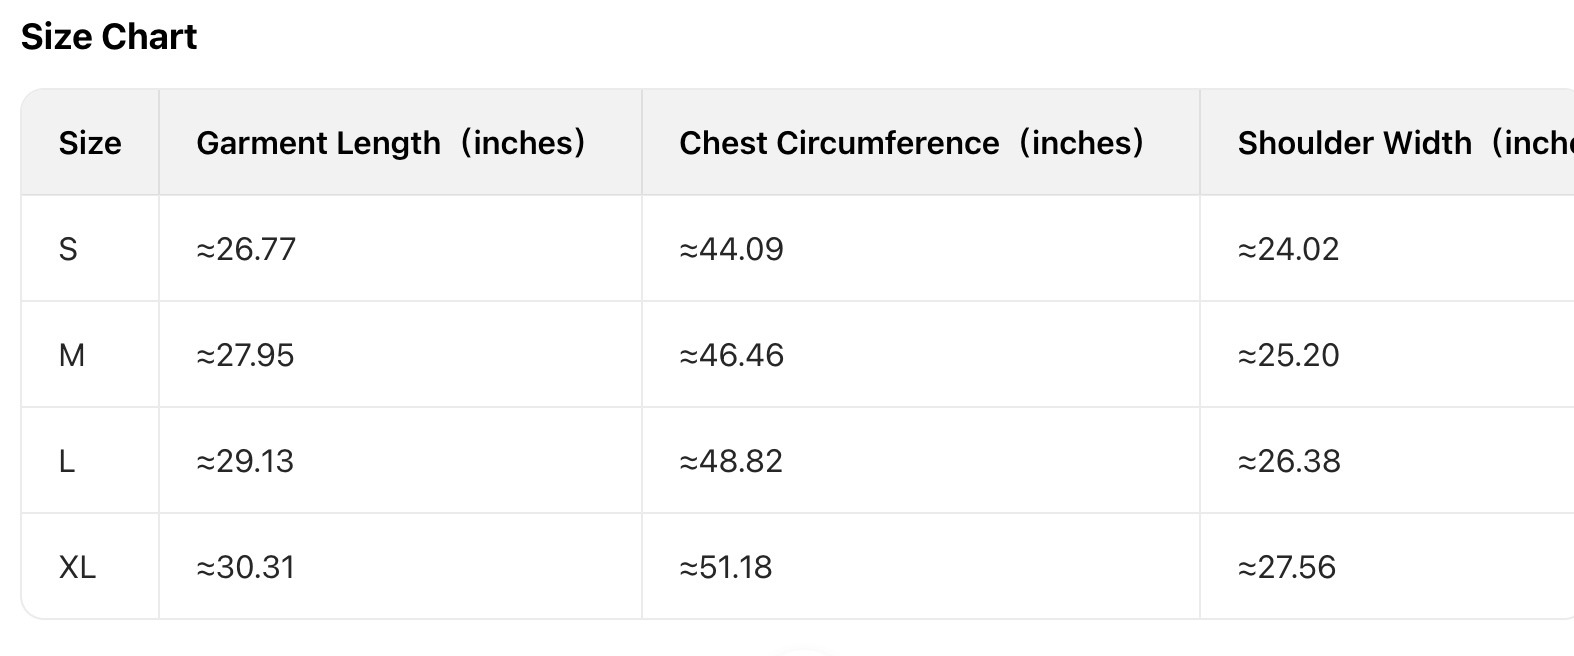Click garment length value ≈27.95
The height and width of the screenshot is (656, 1574).
click(245, 355)
